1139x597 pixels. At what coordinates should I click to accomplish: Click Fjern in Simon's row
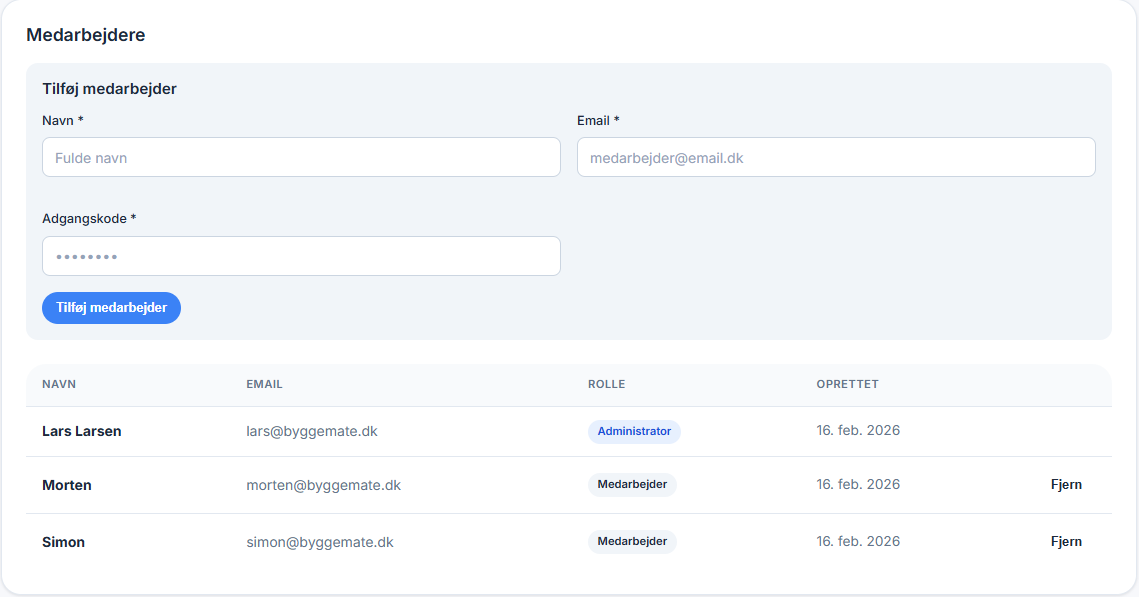(1066, 542)
